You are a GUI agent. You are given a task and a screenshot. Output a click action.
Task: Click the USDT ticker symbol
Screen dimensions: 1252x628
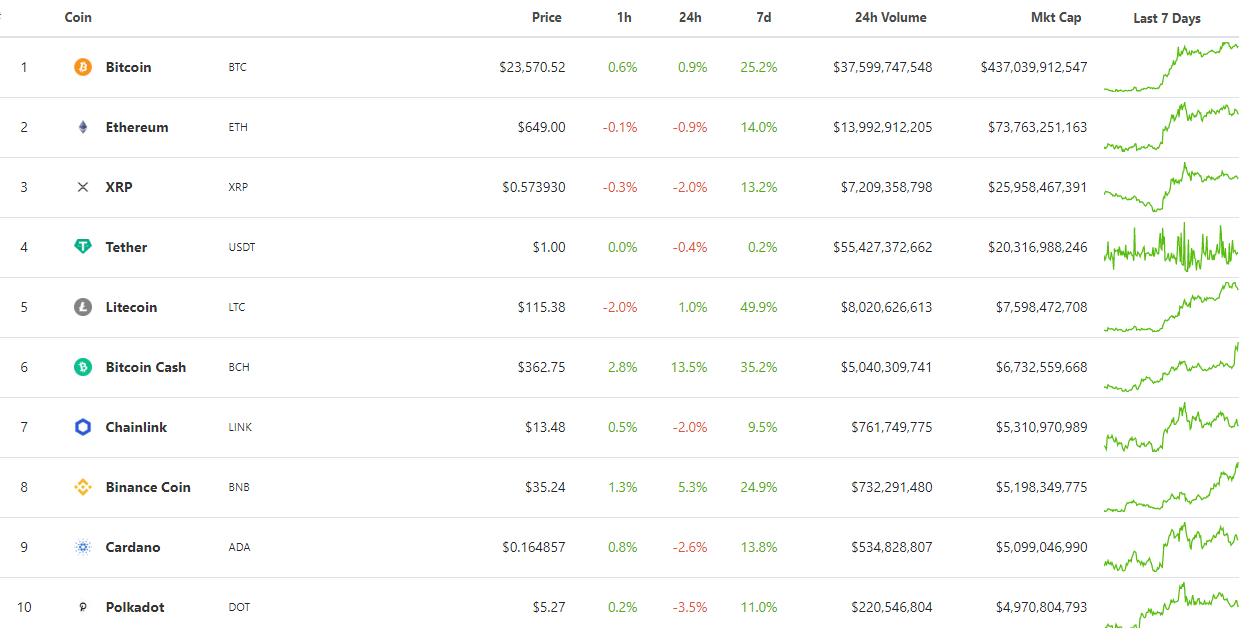click(242, 247)
